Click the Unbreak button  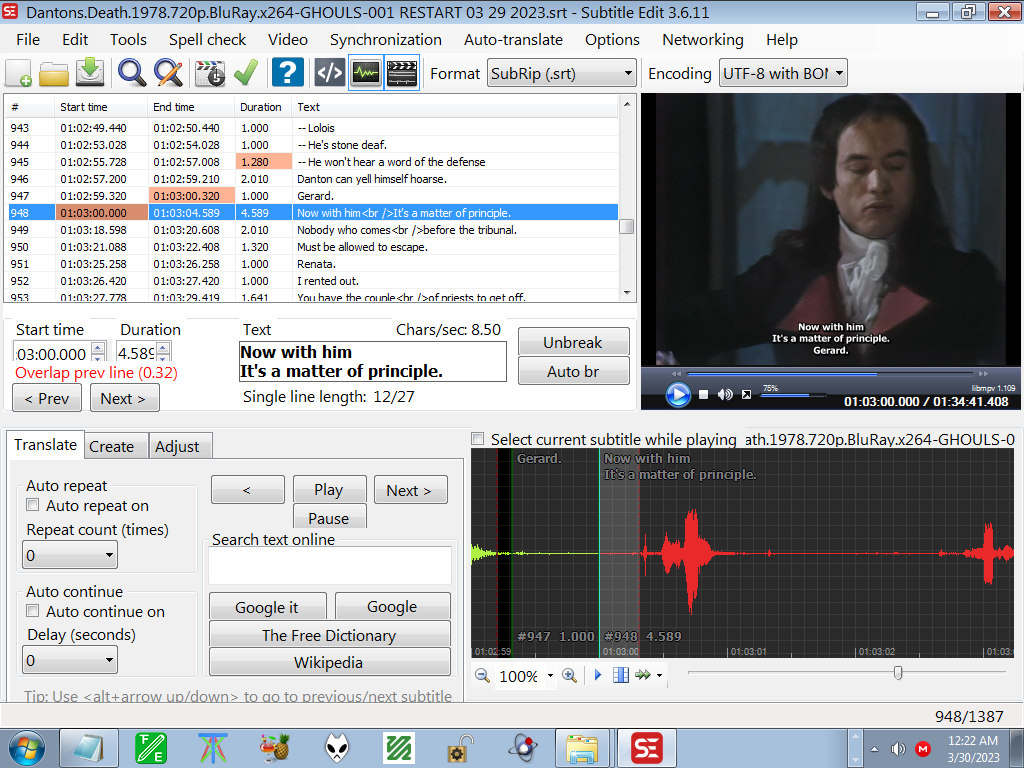(x=573, y=342)
